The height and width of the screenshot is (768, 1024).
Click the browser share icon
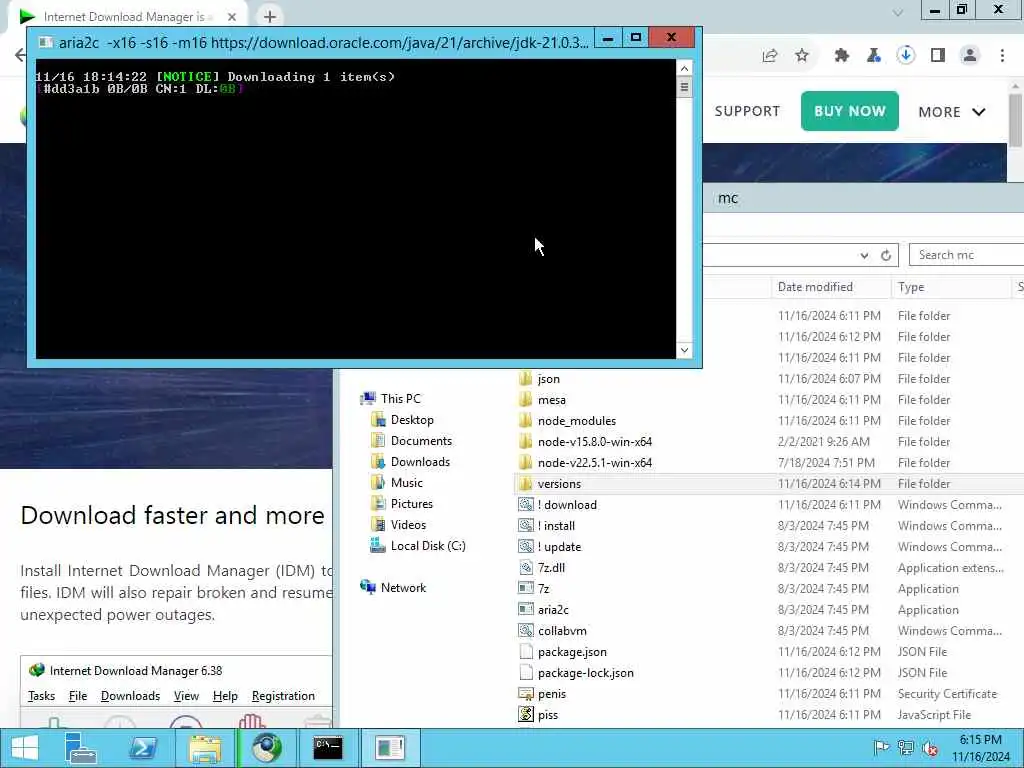tap(770, 56)
